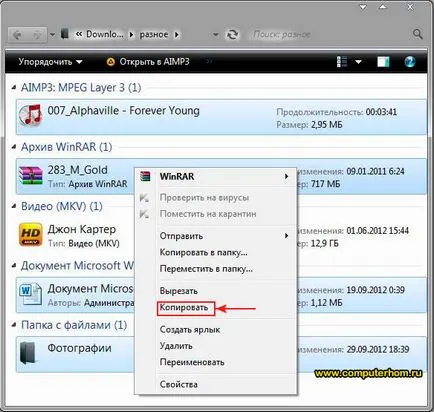Open the Упорядочить menu
434x412 pixels.
(50, 62)
